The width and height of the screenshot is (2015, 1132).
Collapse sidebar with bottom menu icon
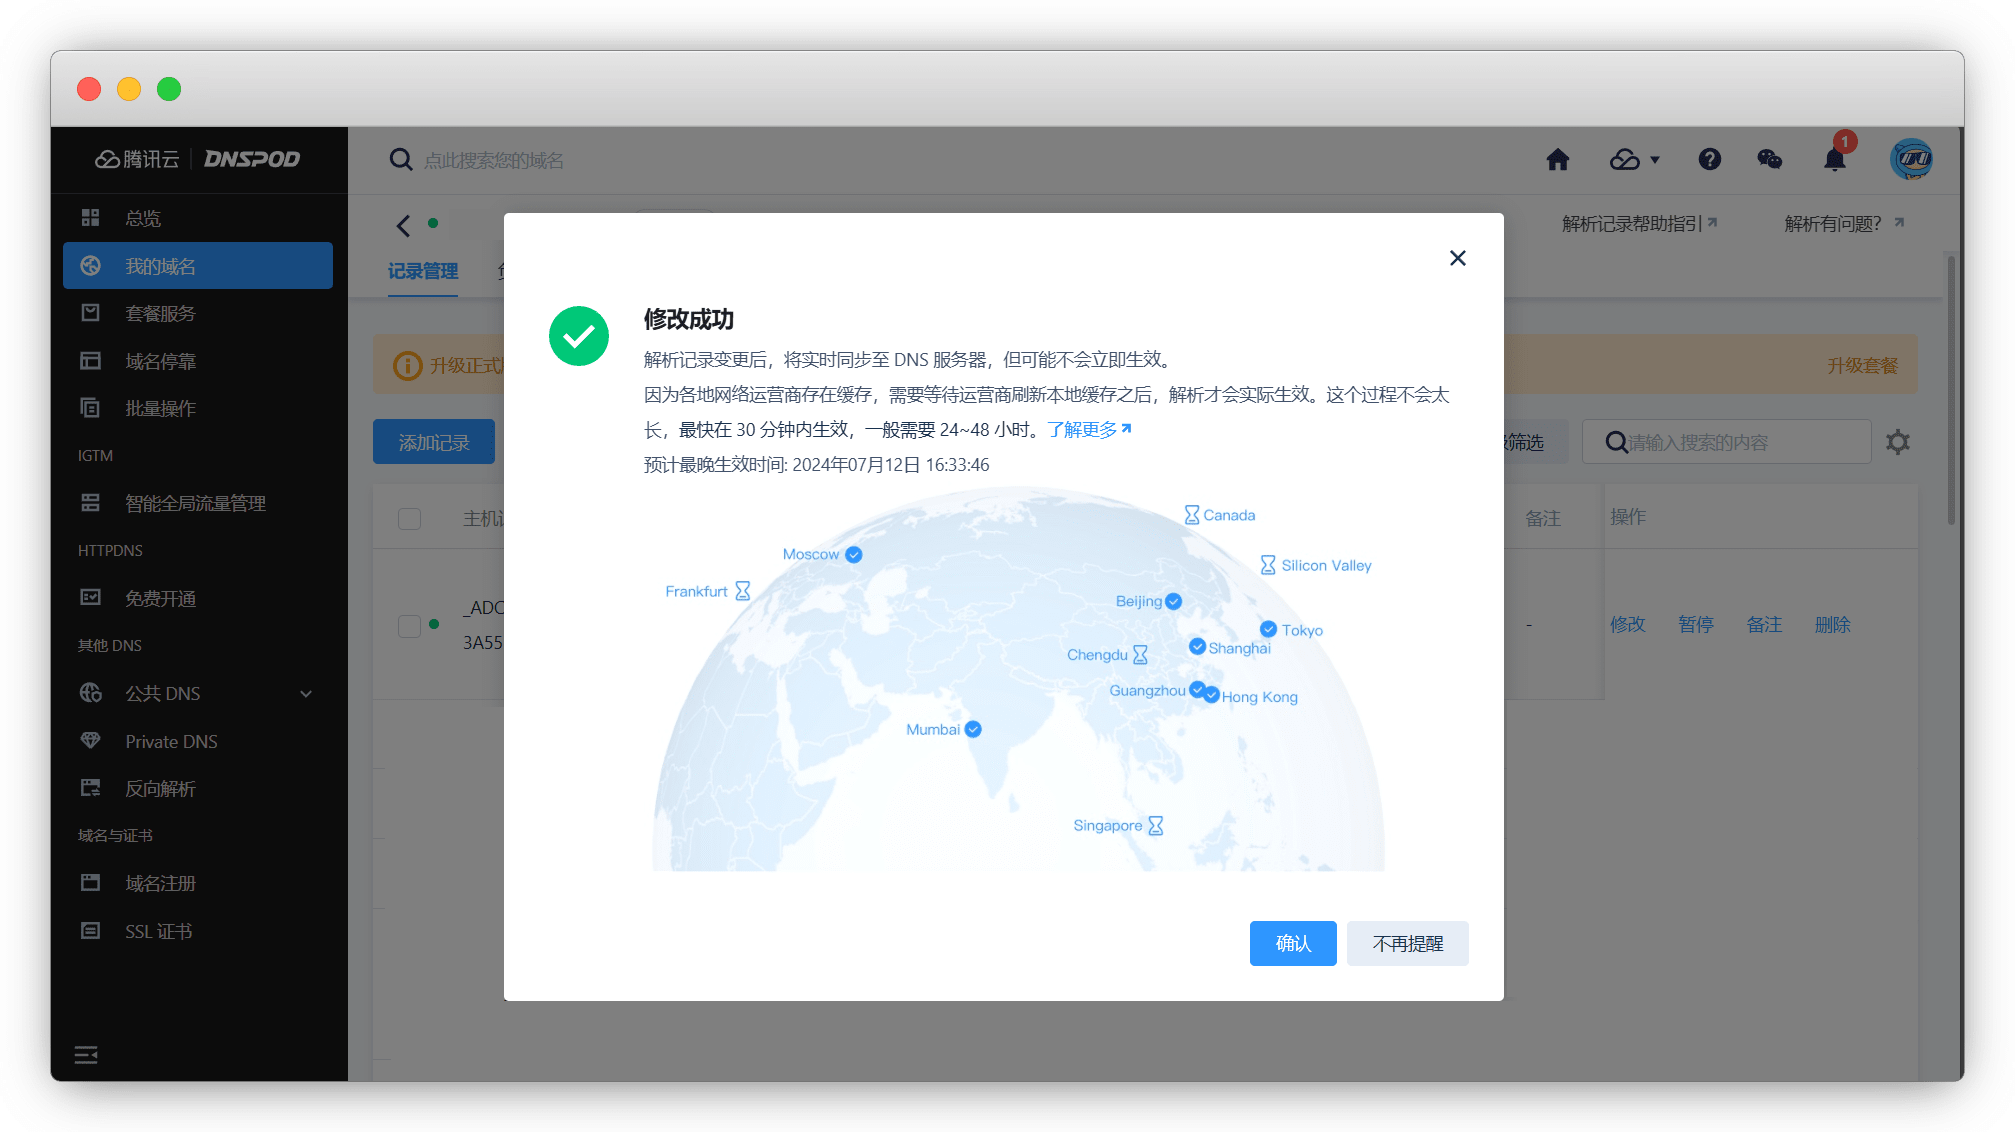tap(86, 1055)
